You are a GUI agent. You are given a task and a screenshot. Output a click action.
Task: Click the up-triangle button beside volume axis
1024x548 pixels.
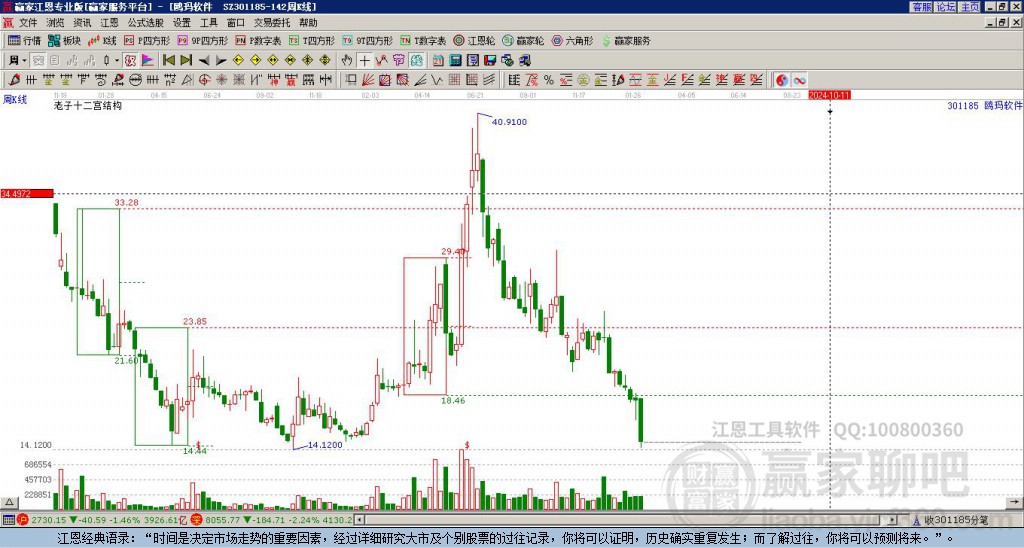(9, 502)
